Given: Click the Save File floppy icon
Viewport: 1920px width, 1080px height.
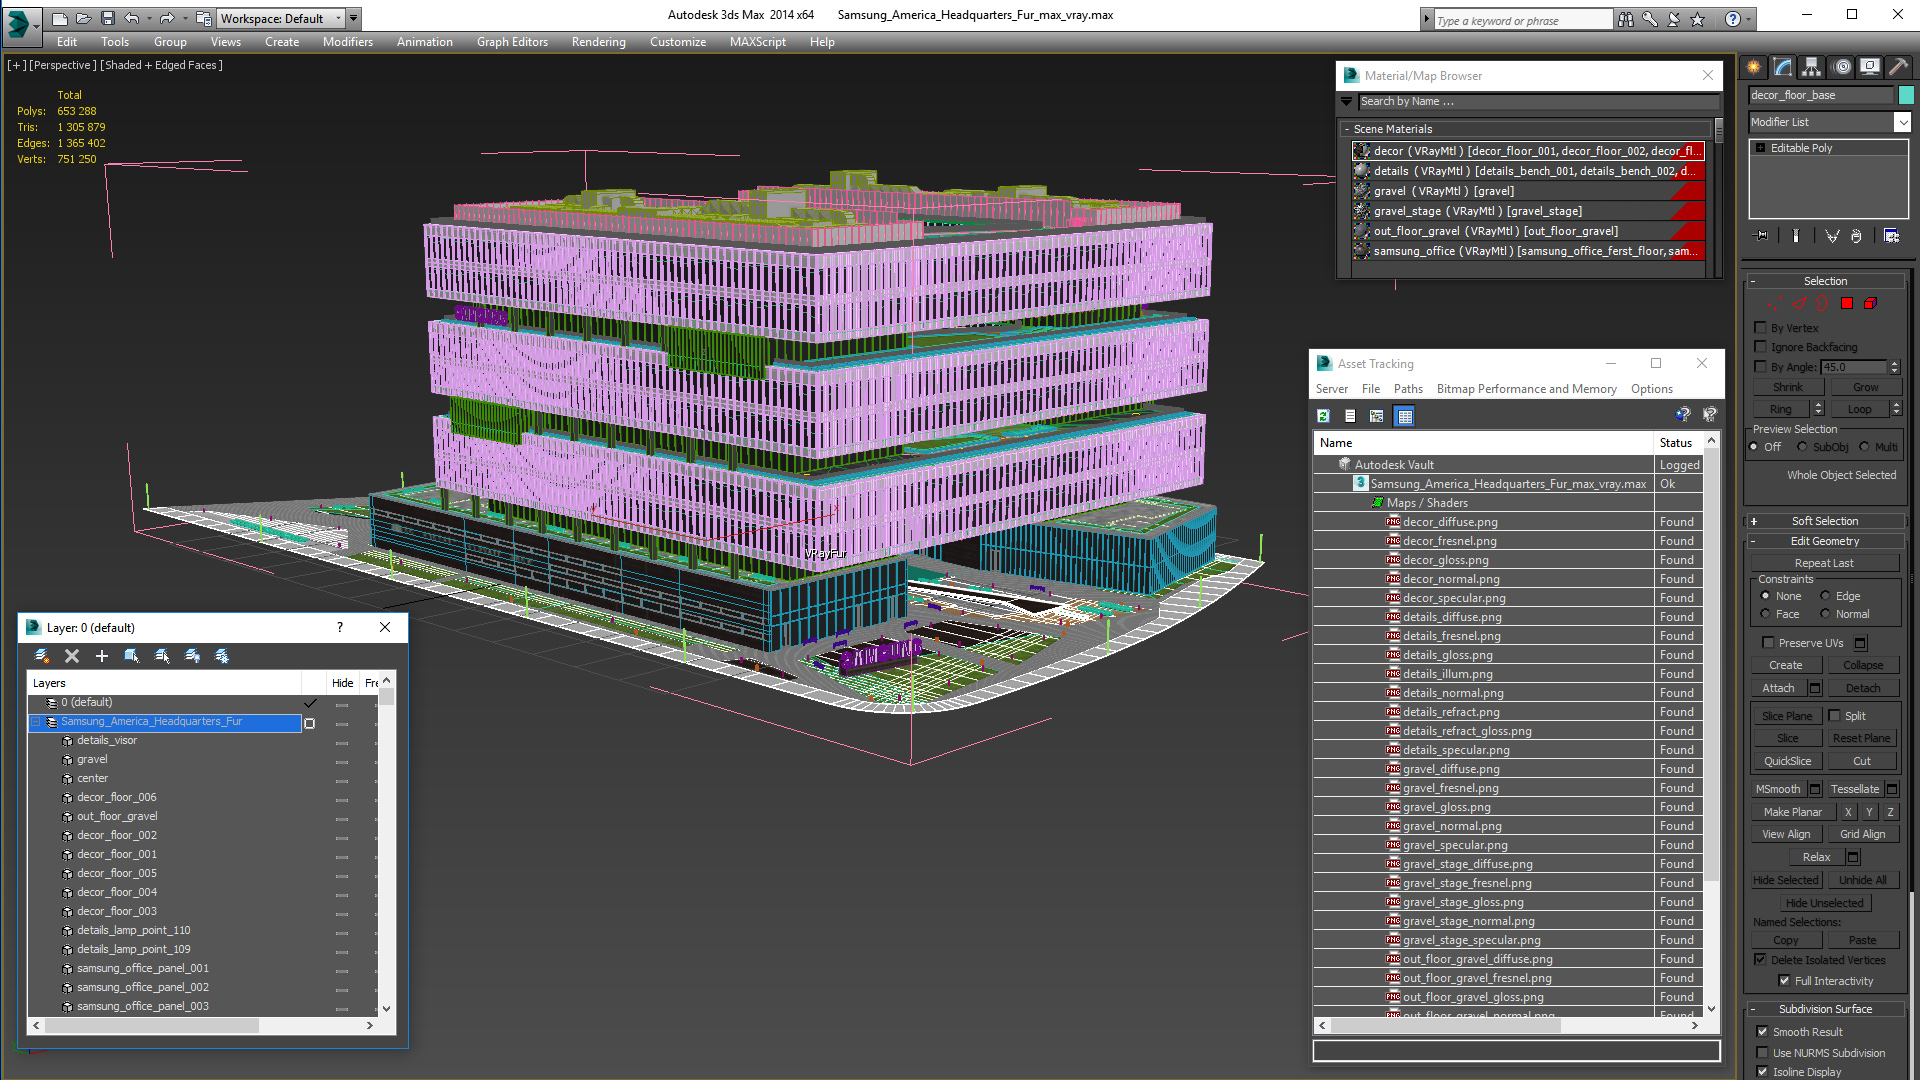Looking at the screenshot, I should pyautogui.click(x=108, y=18).
